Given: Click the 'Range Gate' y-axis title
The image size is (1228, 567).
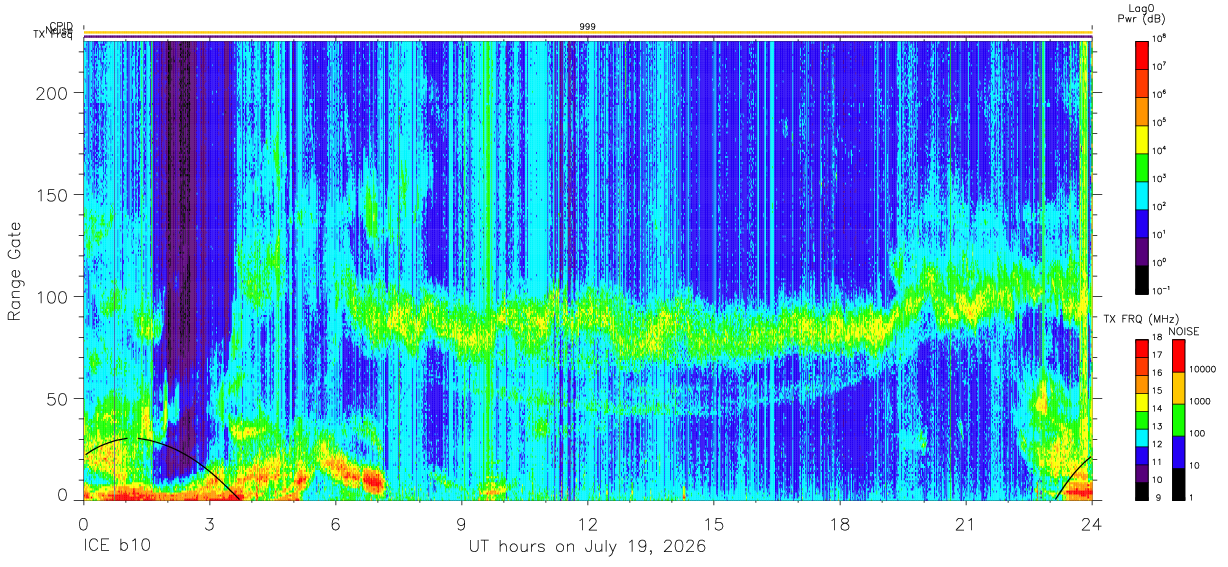Looking at the screenshot, I should pos(15,272).
